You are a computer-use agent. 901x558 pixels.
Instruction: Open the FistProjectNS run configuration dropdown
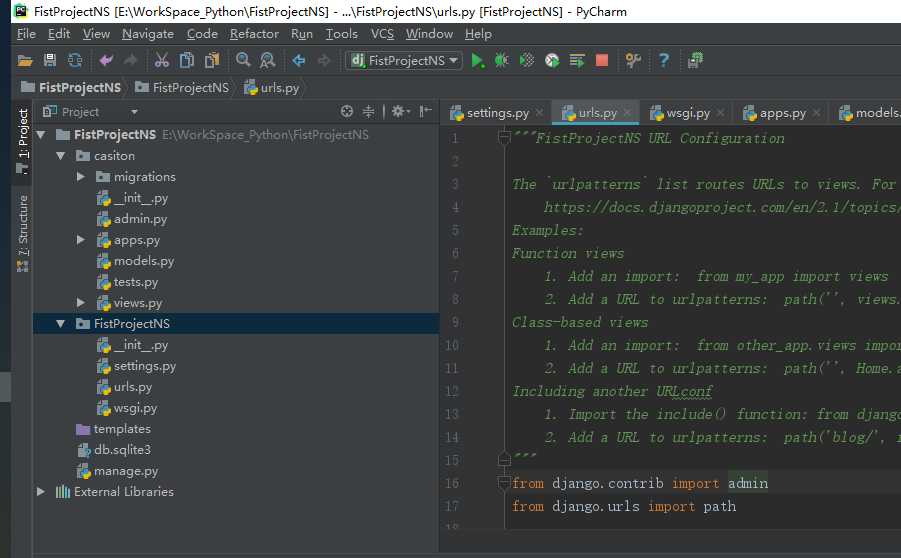click(404, 60)
